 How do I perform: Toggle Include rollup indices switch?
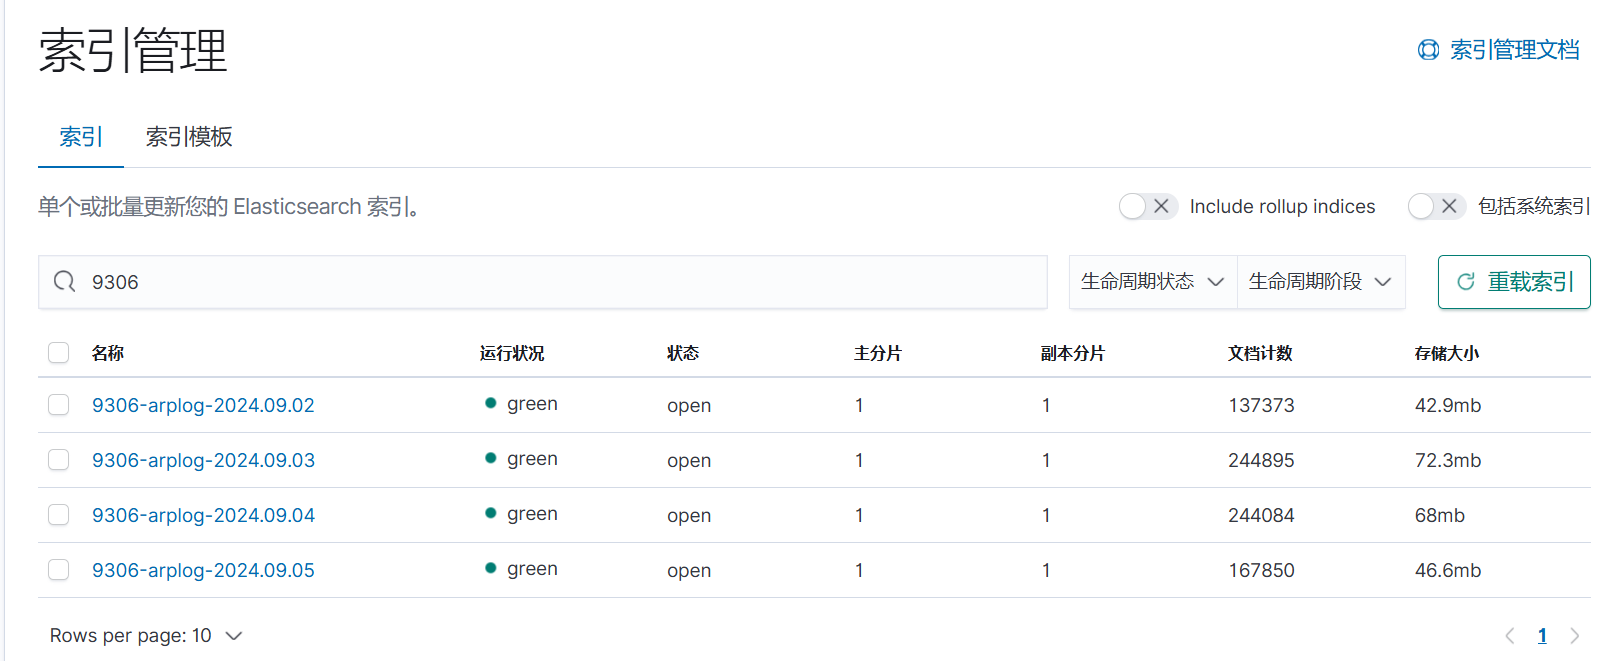tap(1148, 206)
